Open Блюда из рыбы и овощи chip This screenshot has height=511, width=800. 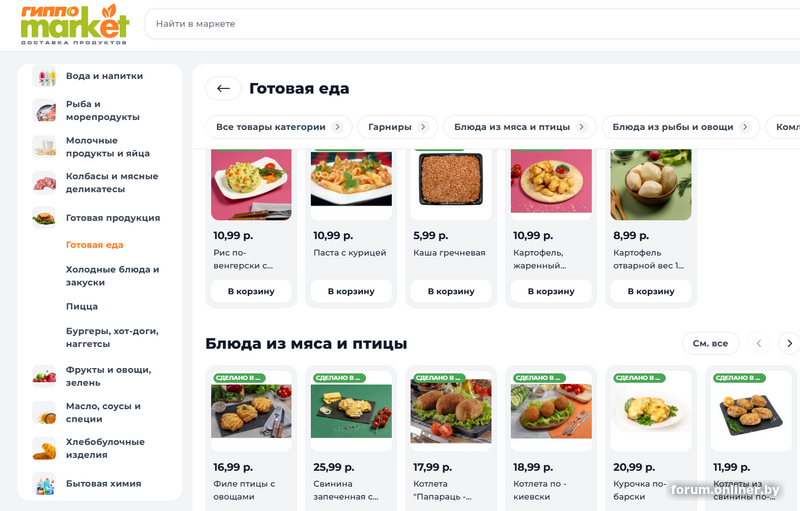tap(681, 127)
